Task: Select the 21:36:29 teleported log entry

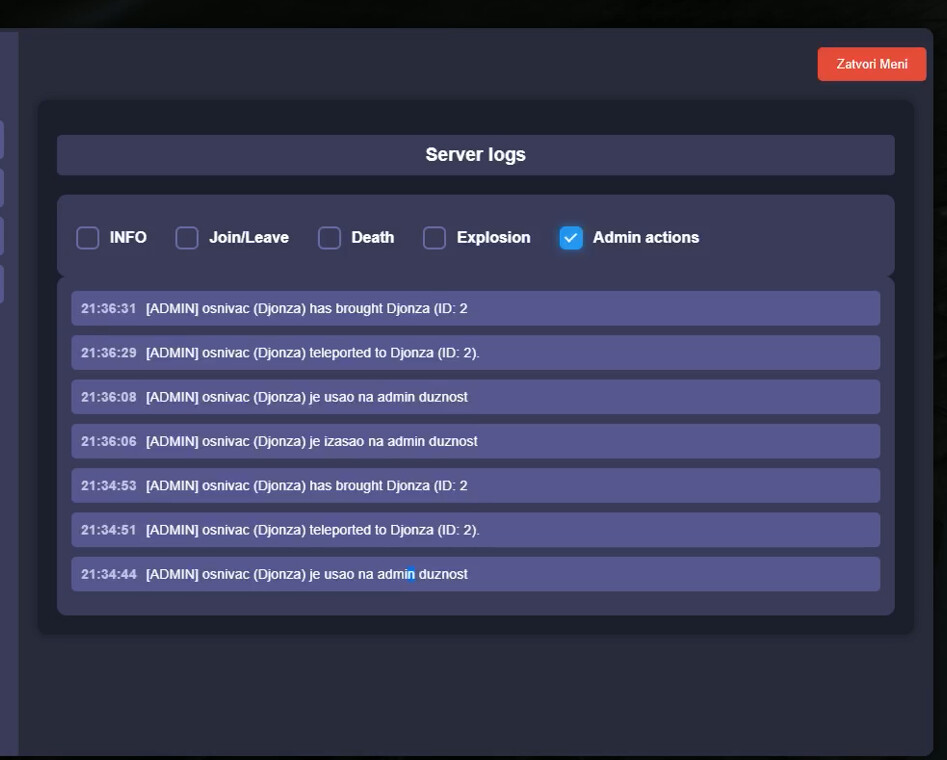Action: click(x=475, y=352)
